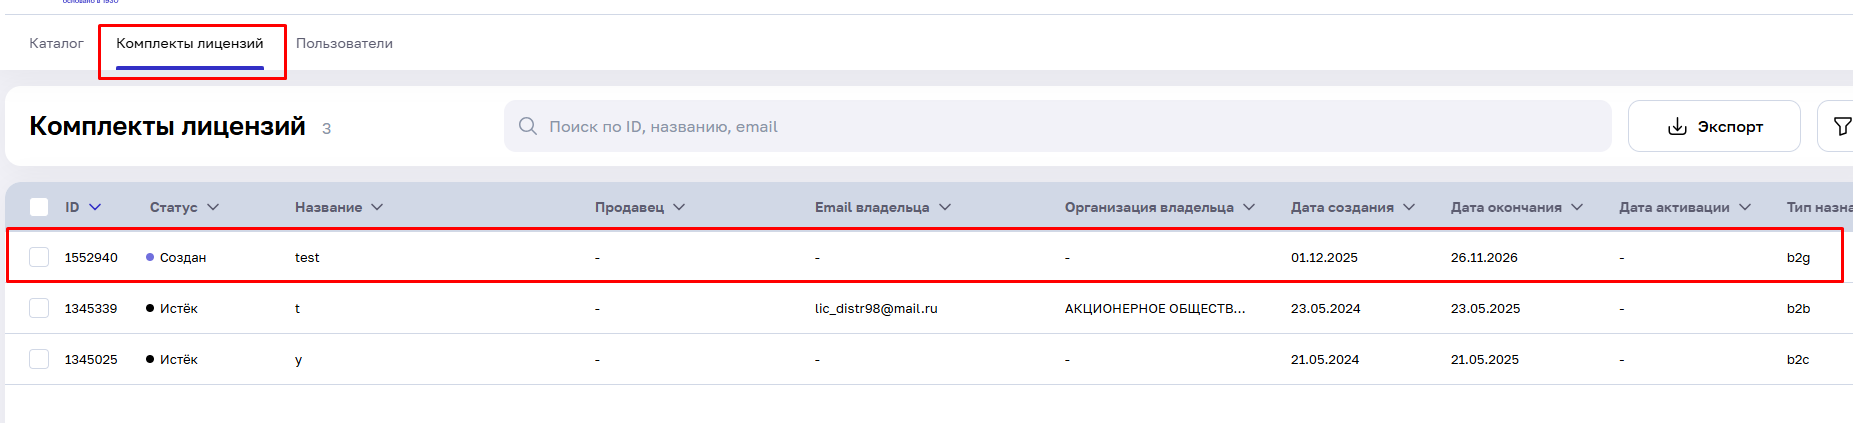Image resolution: width=1853 pixels, height=423 pixels.
Task: Open the Email владельца column dropdown
Action: coord(945,207)
